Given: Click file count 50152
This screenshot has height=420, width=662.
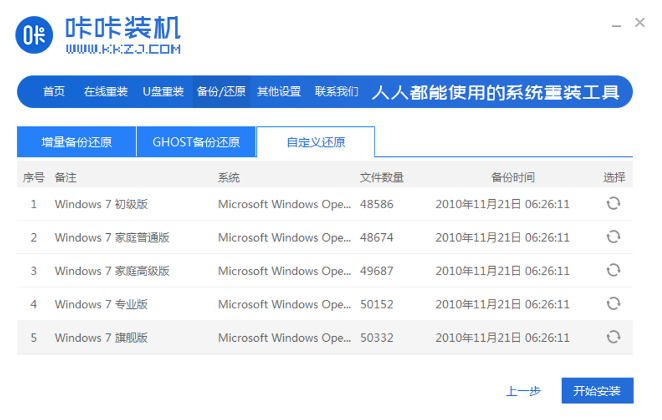Looking at the screenshot, I should click(x=377, y=304).
